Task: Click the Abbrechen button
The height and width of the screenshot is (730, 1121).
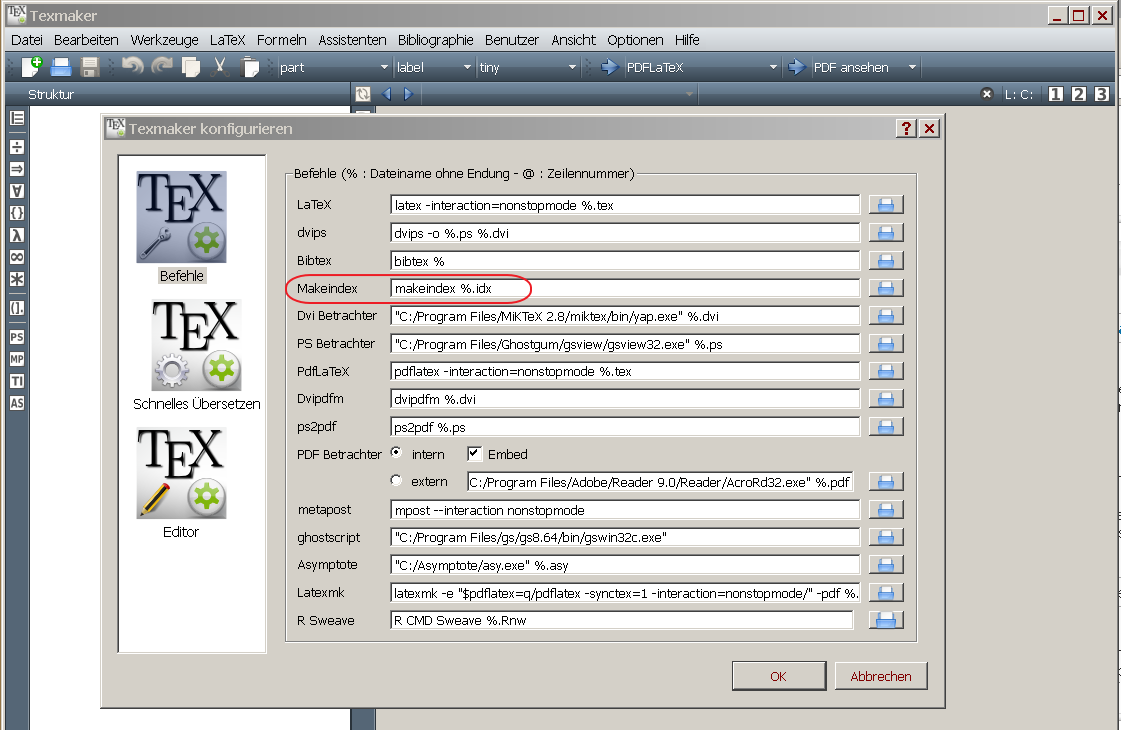Action: click(x=881, y=676)
